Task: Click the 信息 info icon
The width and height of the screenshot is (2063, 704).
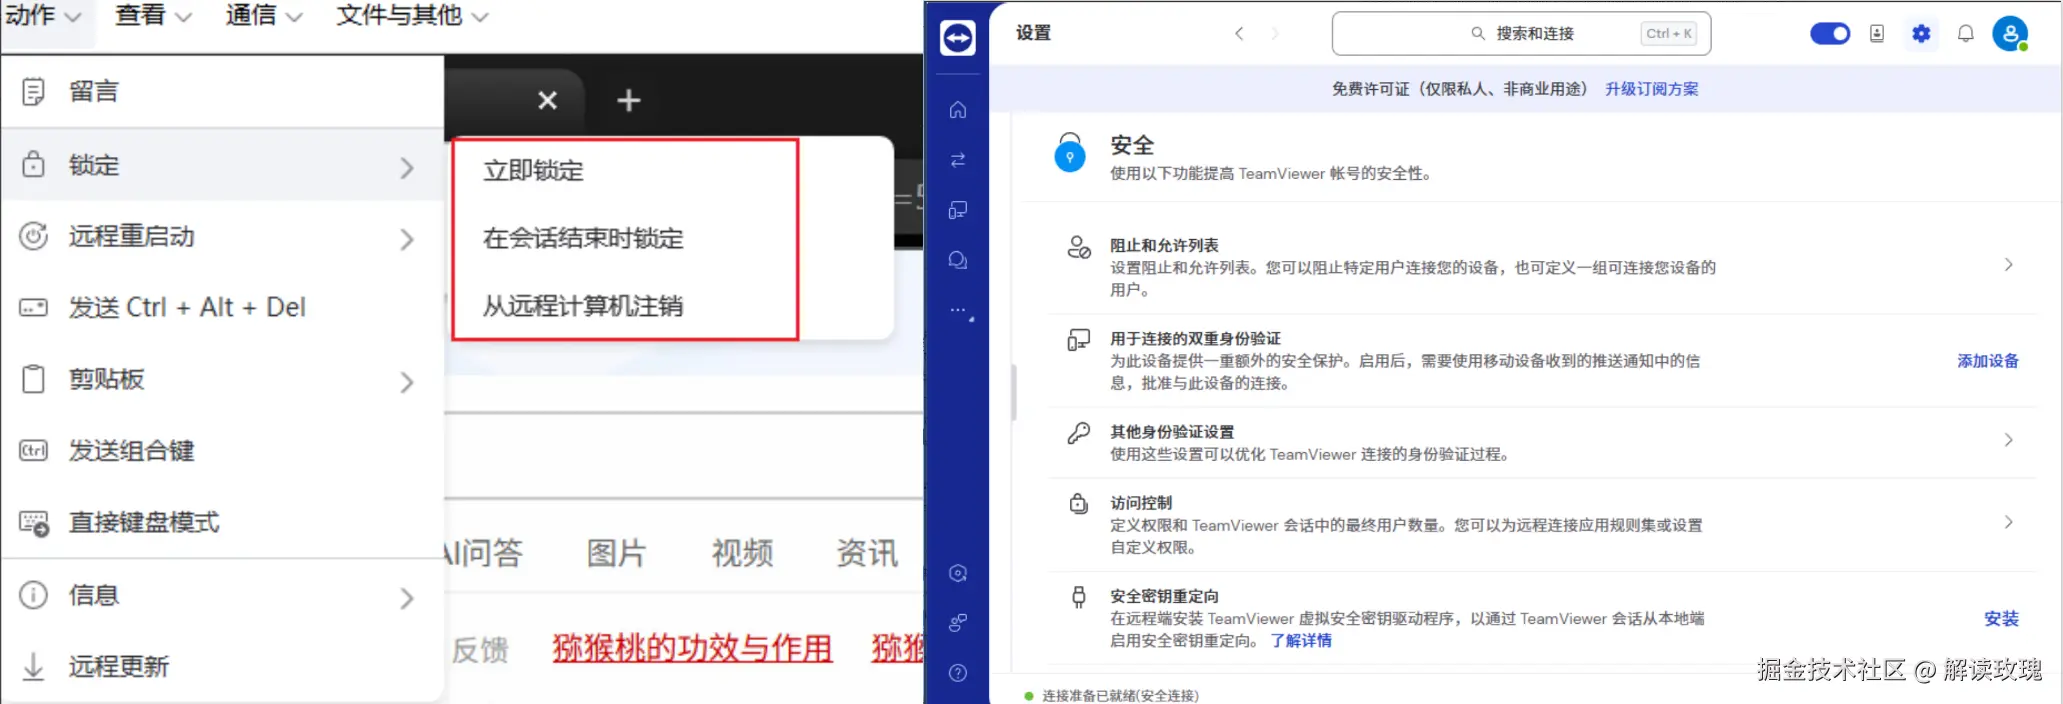Action: click(33, 595)
